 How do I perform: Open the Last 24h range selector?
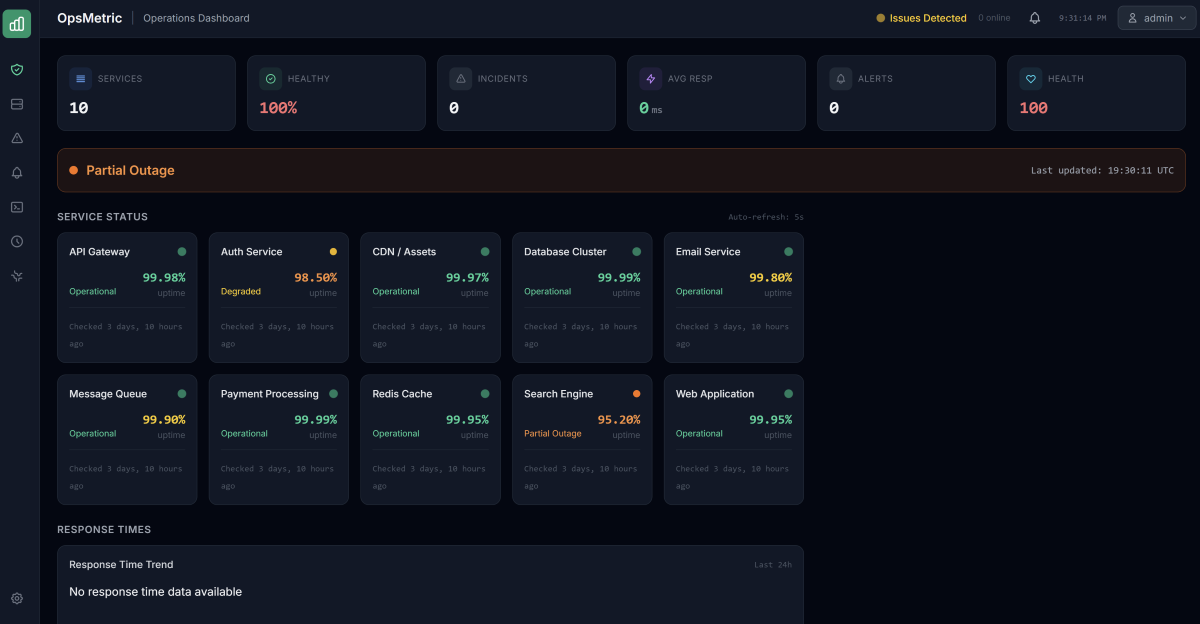point(772,563)
